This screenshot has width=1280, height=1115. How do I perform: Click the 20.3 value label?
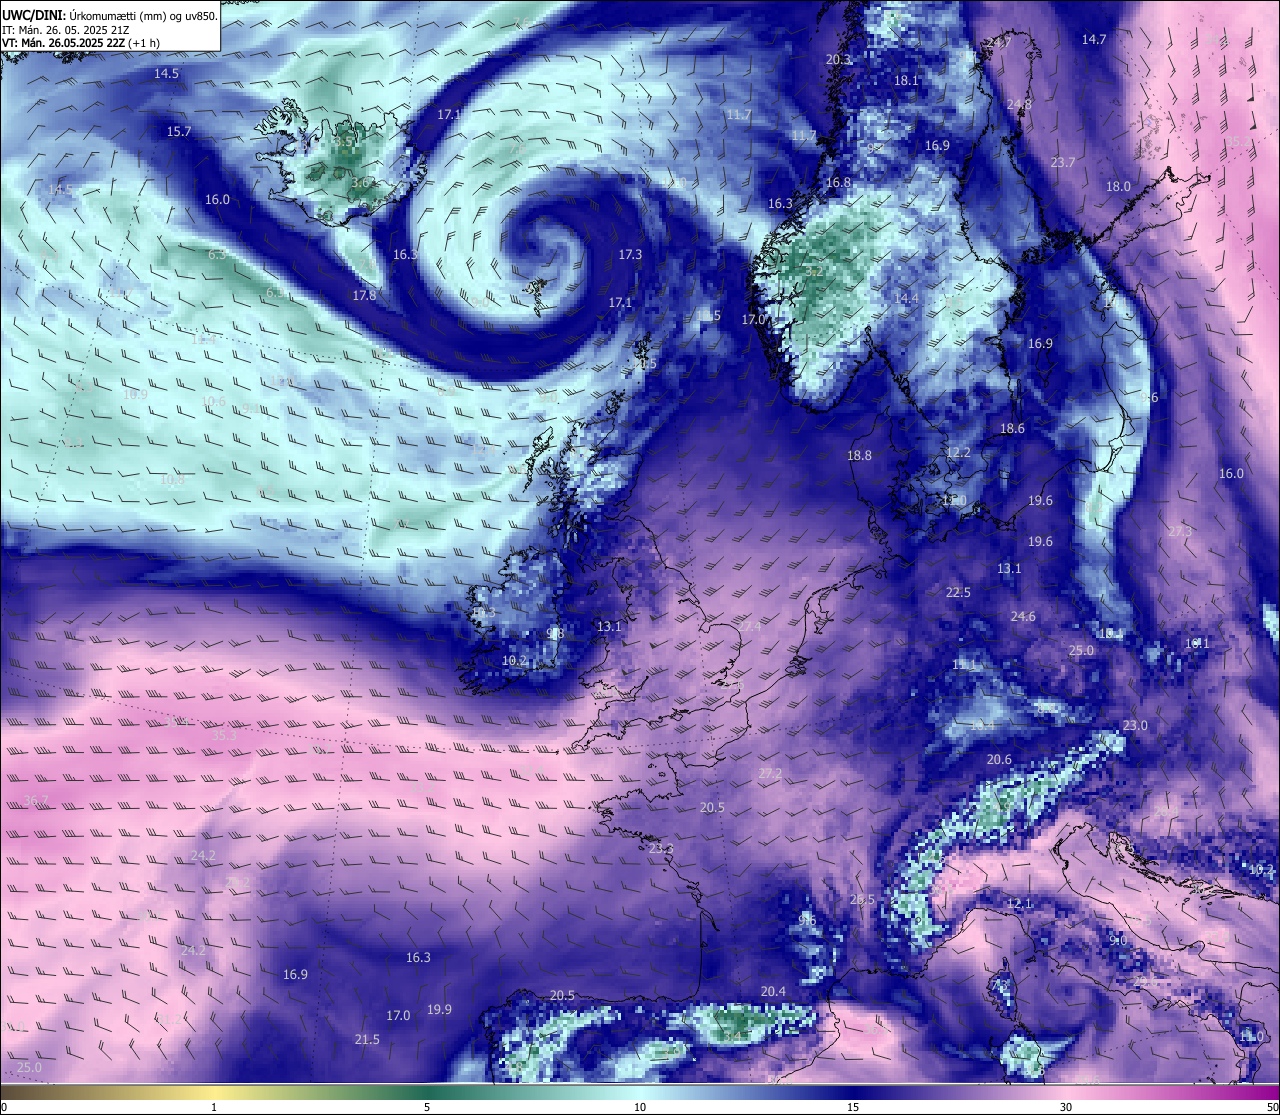838,60
